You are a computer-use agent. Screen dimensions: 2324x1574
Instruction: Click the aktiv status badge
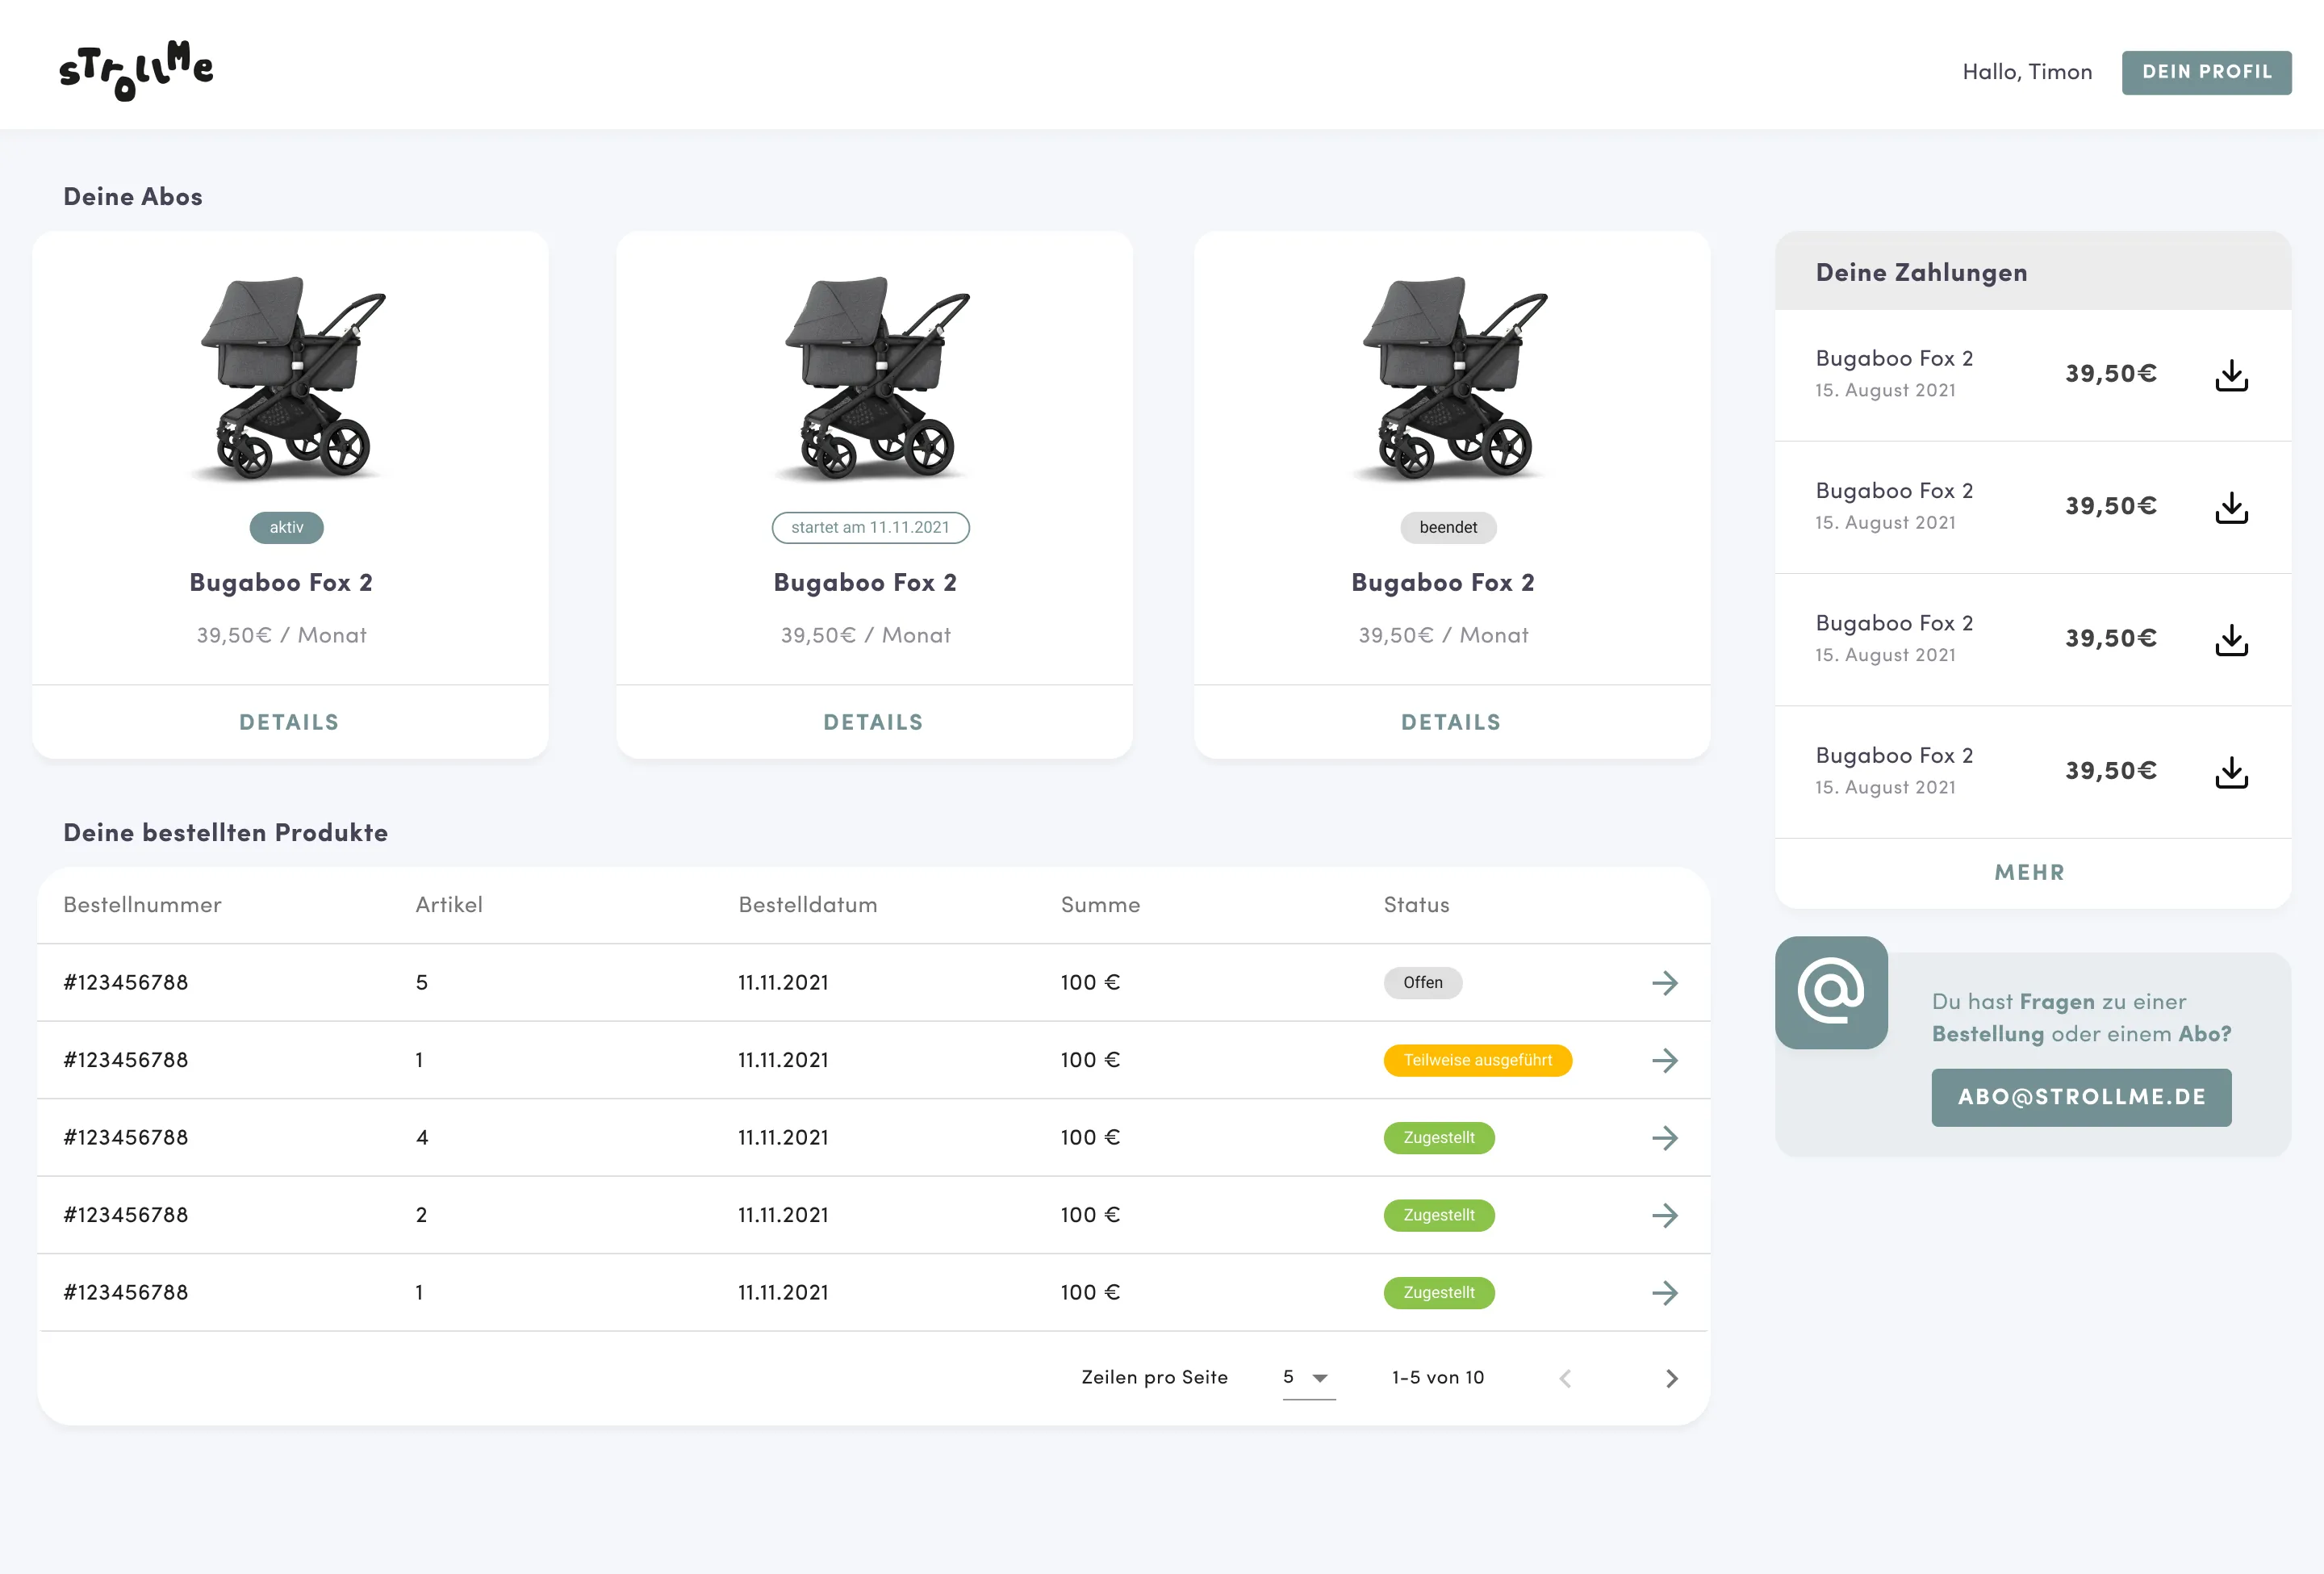286,527
